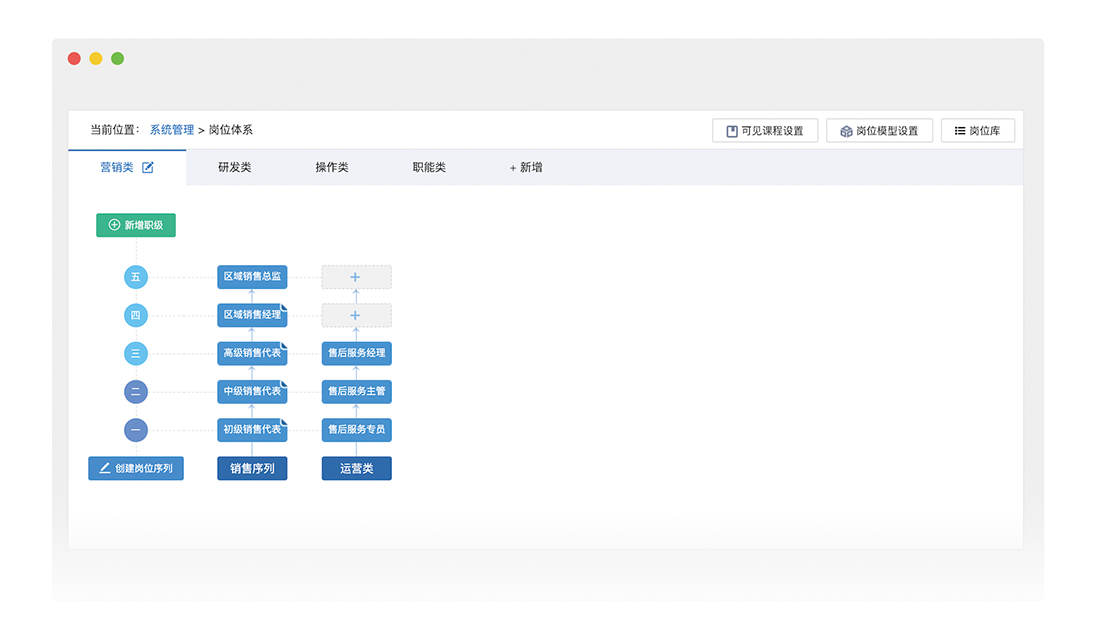Select the 区域销售总监 position node

(252, 277)
